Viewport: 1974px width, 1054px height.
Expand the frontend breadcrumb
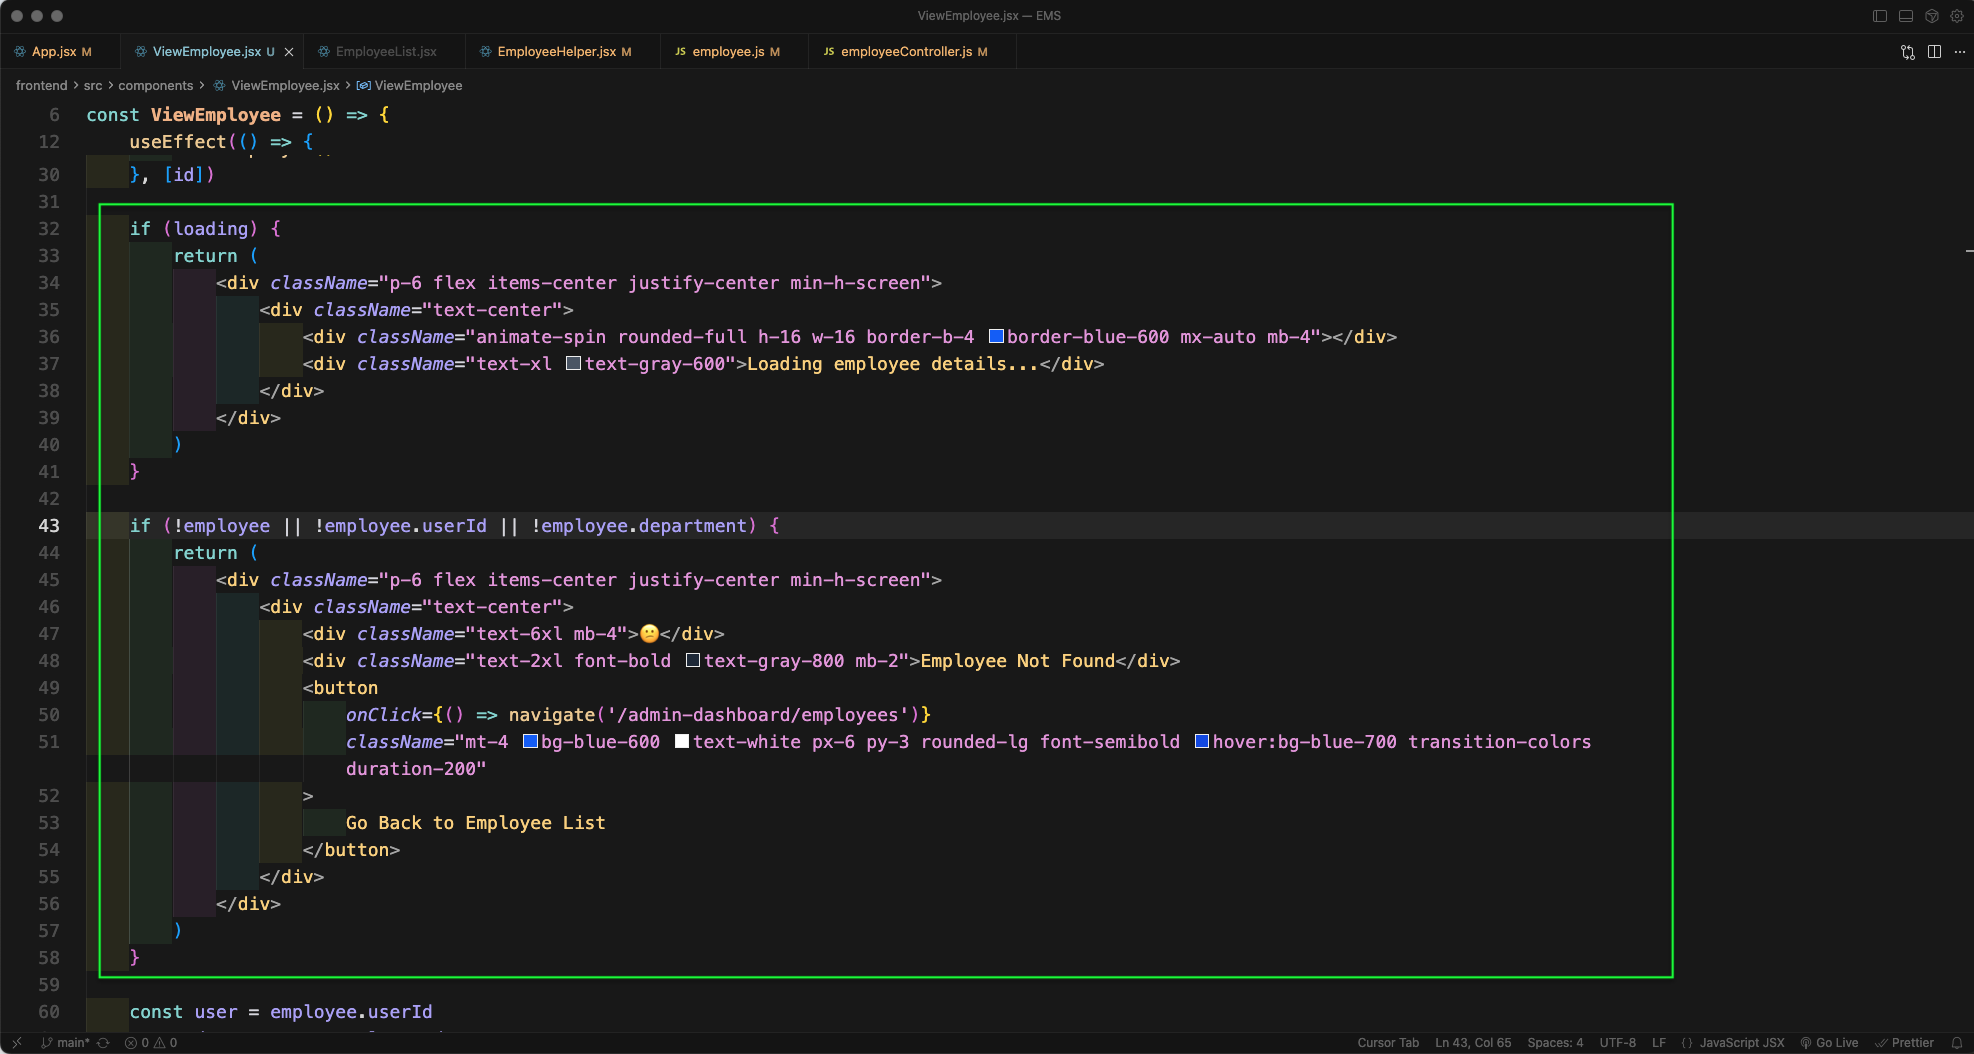click(x=41, y=86)
